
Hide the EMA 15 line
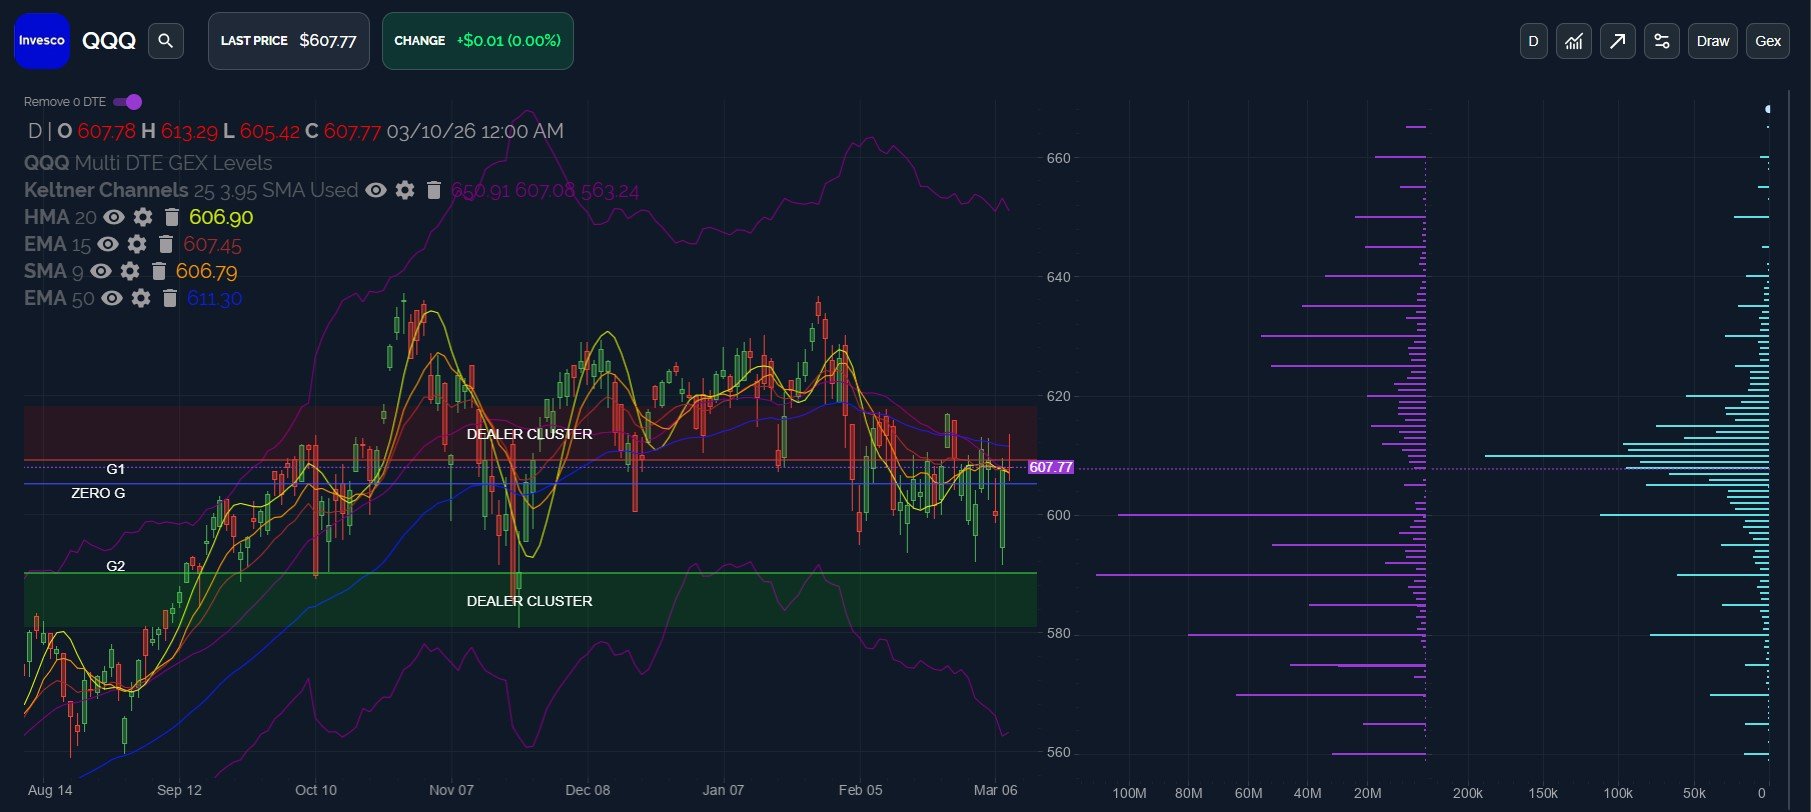pos(108,244)
